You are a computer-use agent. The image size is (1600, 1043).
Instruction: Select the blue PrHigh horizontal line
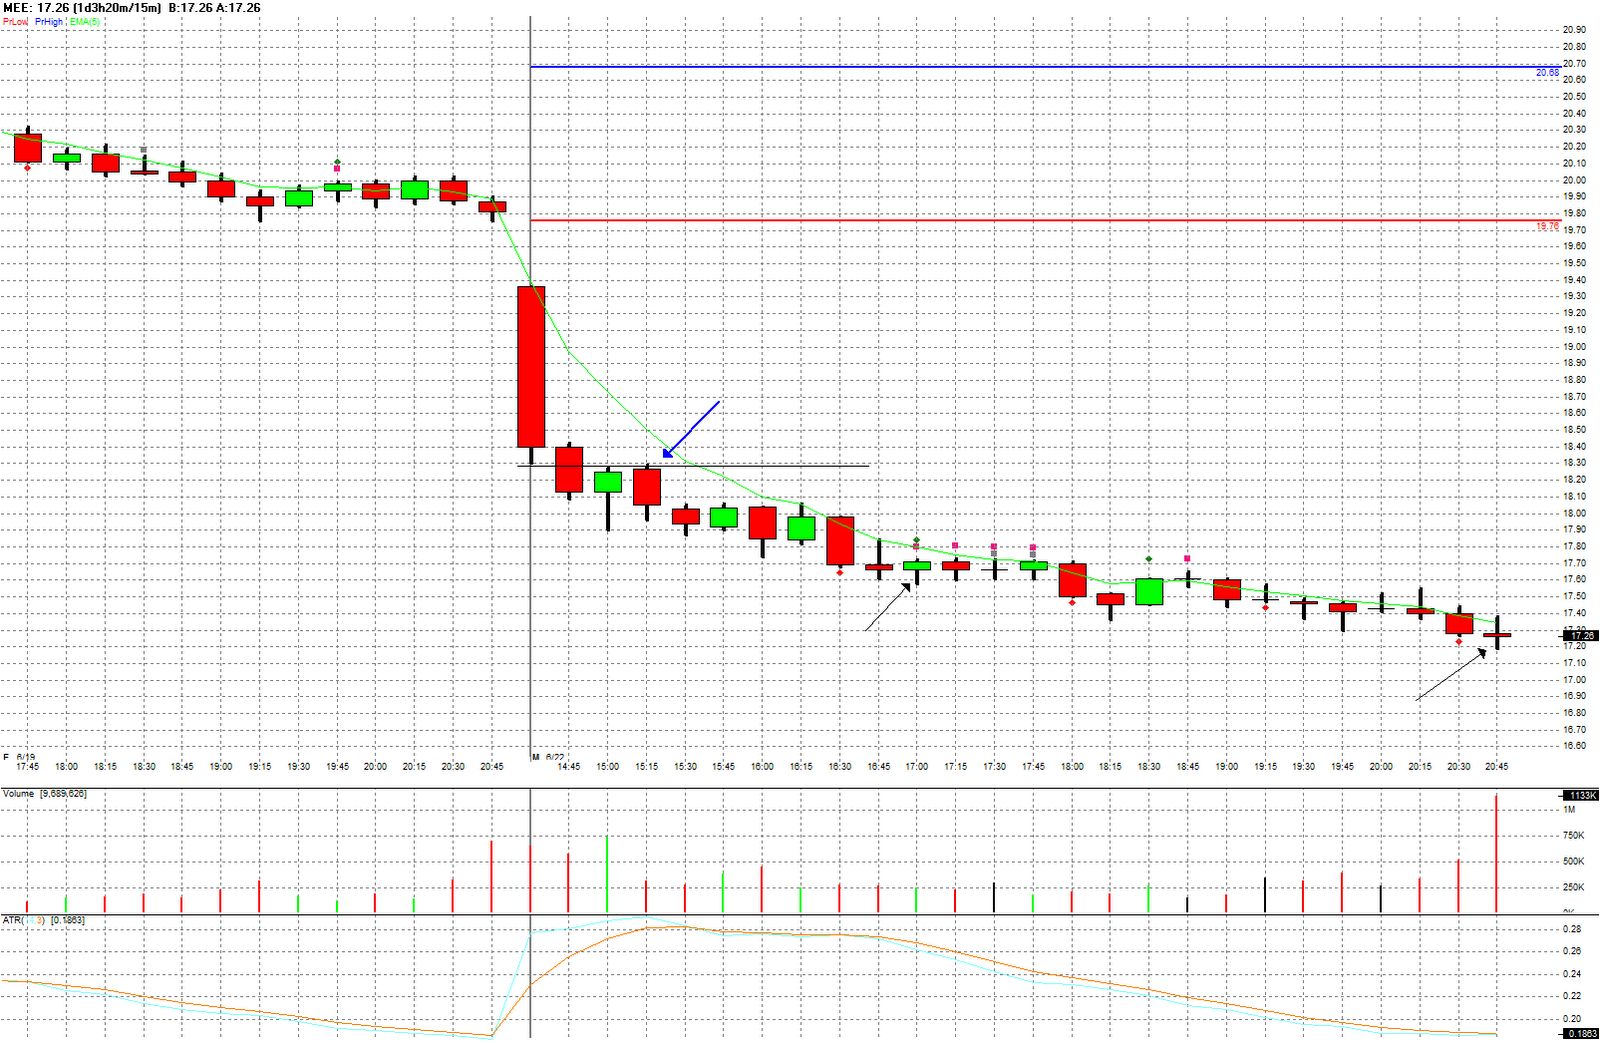pos(1045,67)
